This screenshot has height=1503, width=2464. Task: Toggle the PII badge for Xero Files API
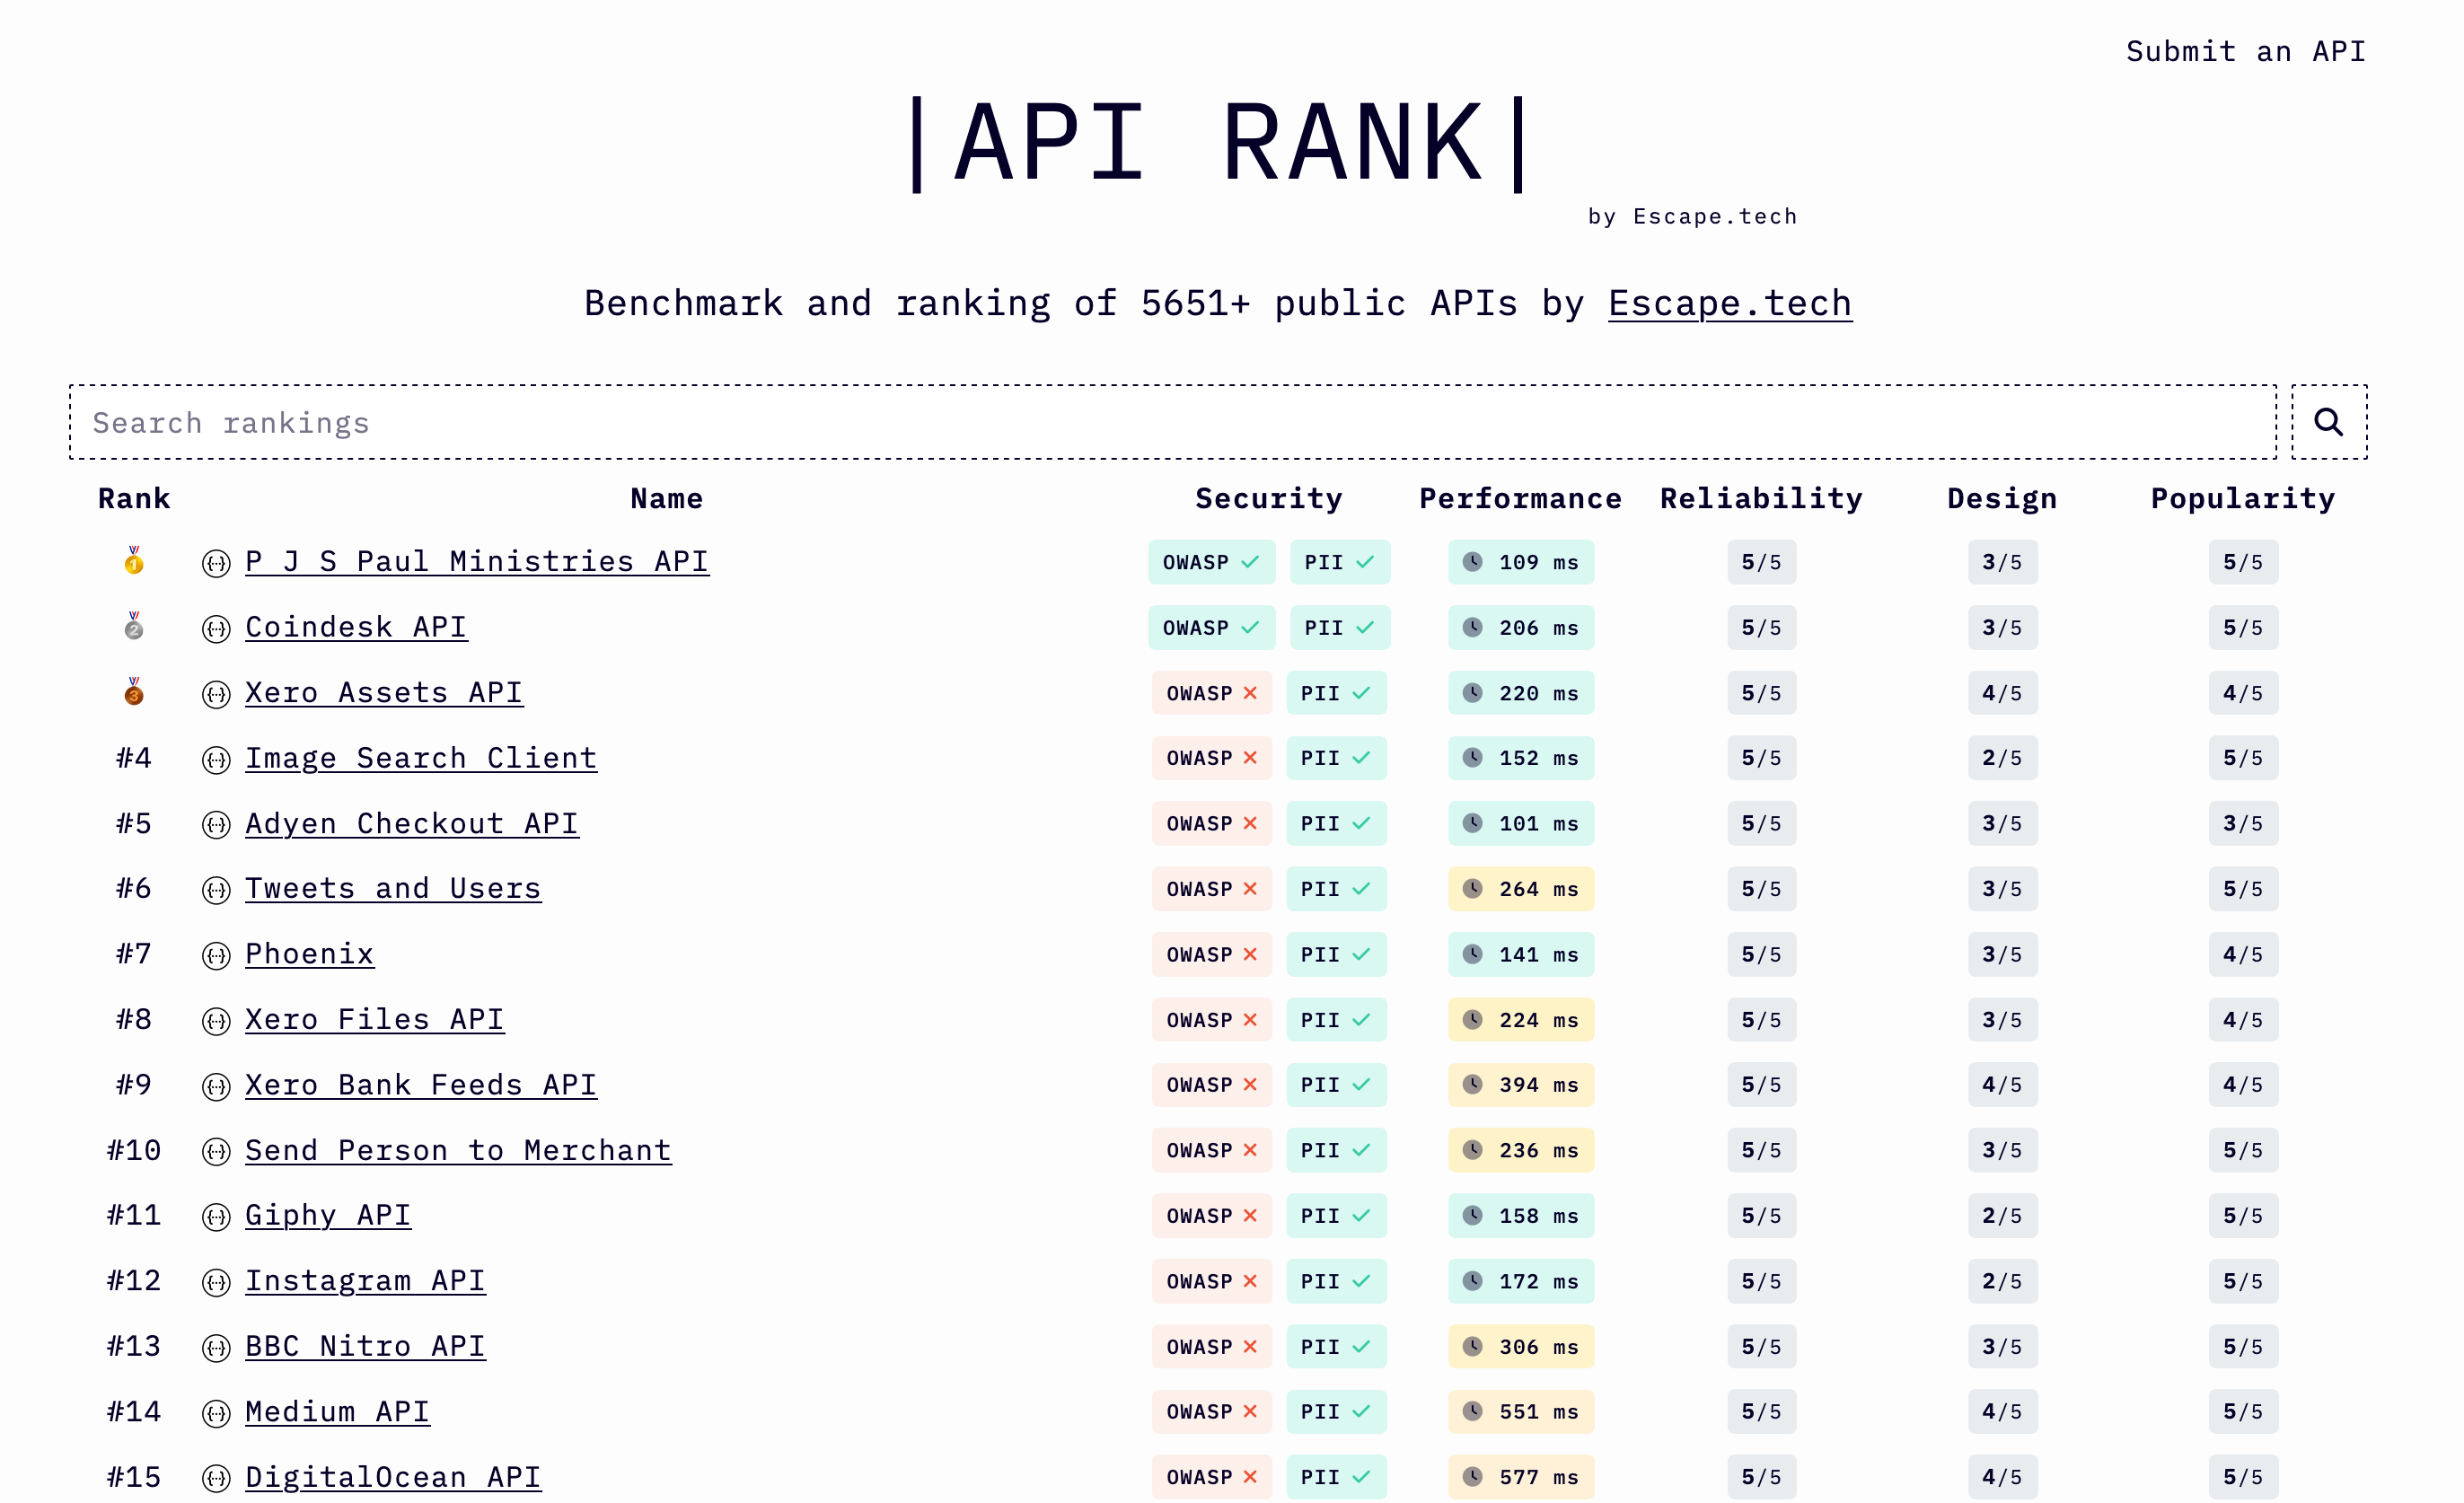point(1337,1020)
